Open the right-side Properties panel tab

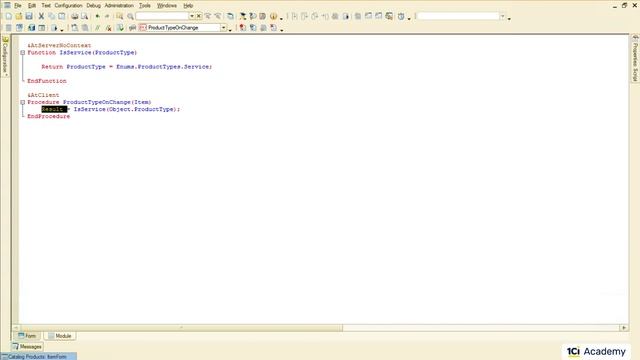[x=635, y=58]
